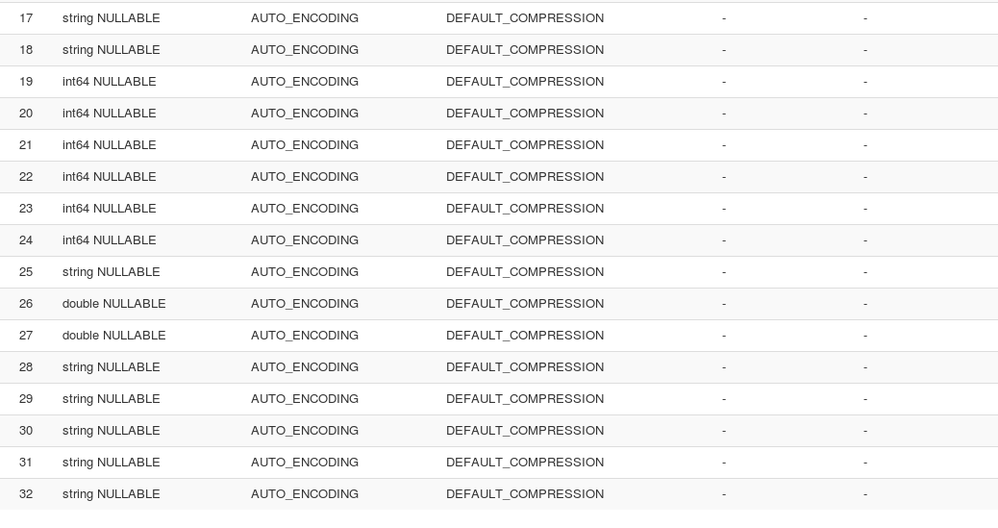
Task: Click row number 17 in the table
Action: (26, 18)
